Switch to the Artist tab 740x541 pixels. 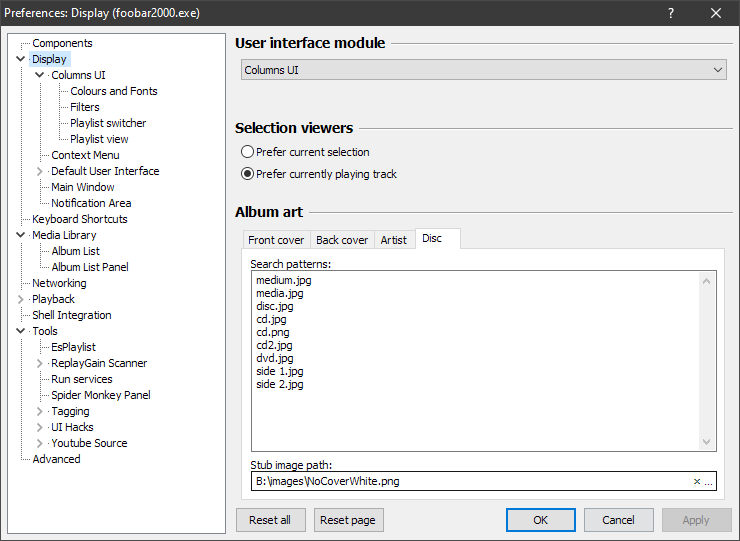coord(393,240)
